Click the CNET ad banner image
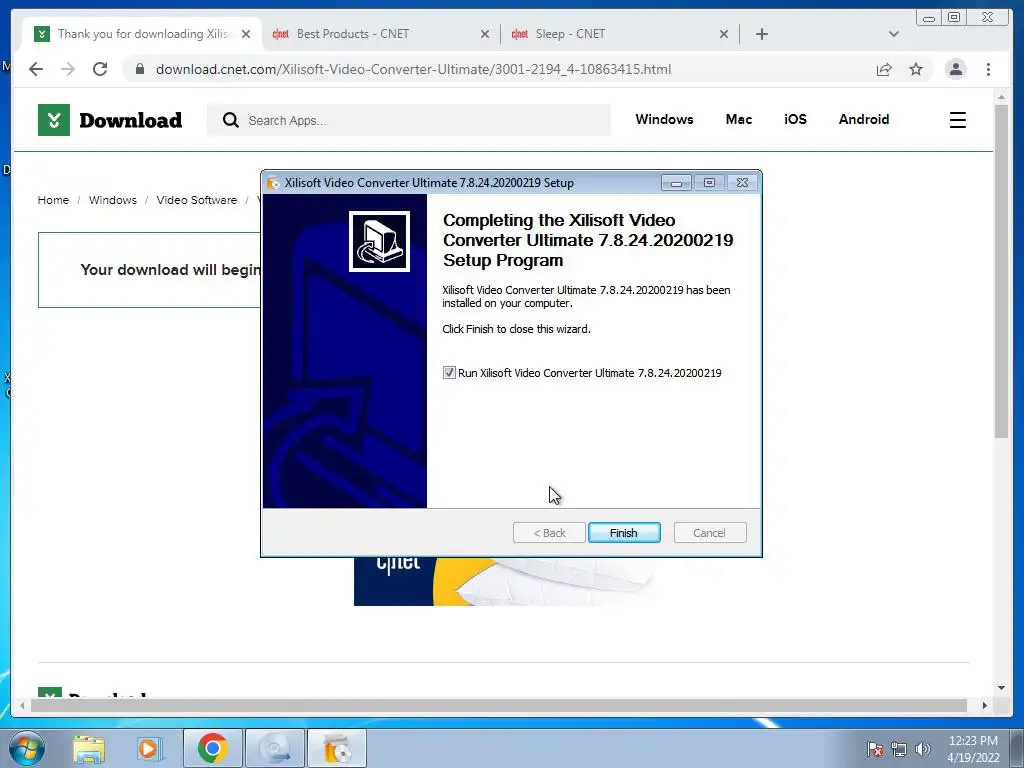This screenshot has width=1024, height=768. (504, 581)
